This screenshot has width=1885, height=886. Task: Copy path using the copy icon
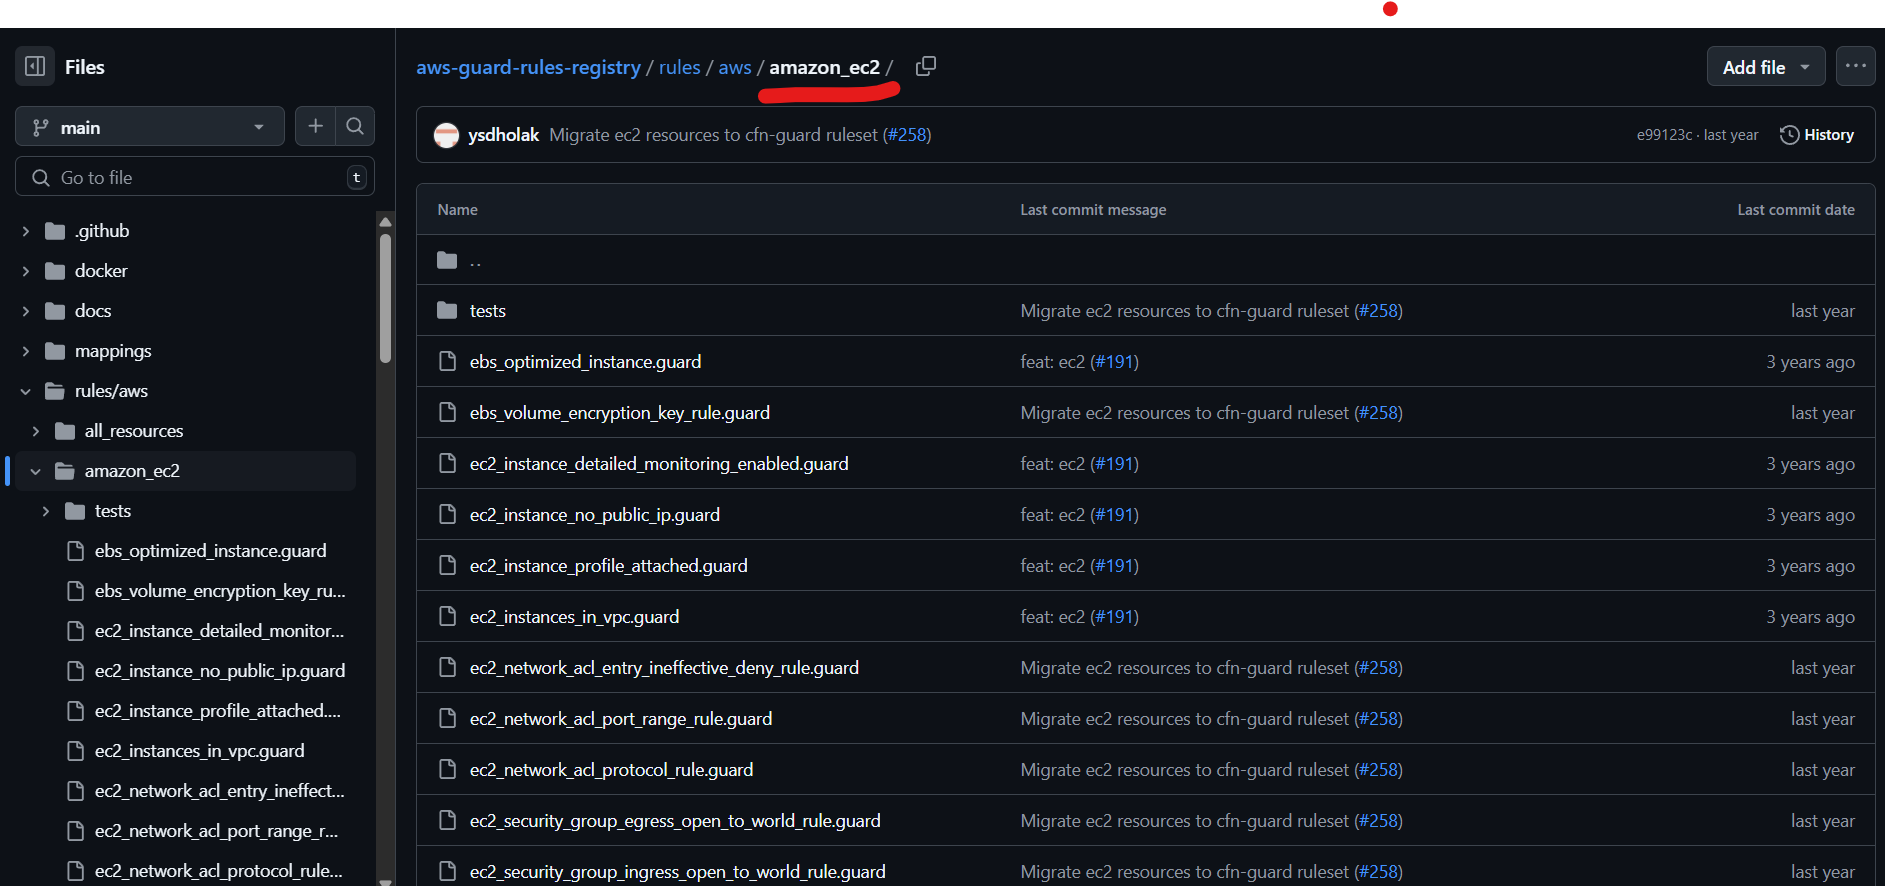click(x=926, y=66)
